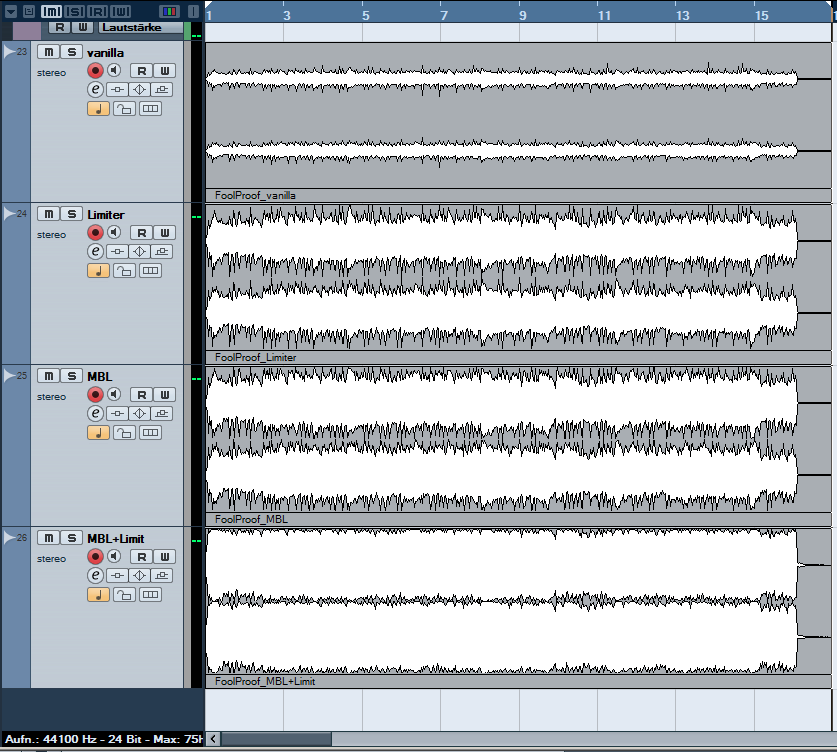Solo the Limiter track
The height and width of the screenshot is (752, 837).
coord(71,214)
